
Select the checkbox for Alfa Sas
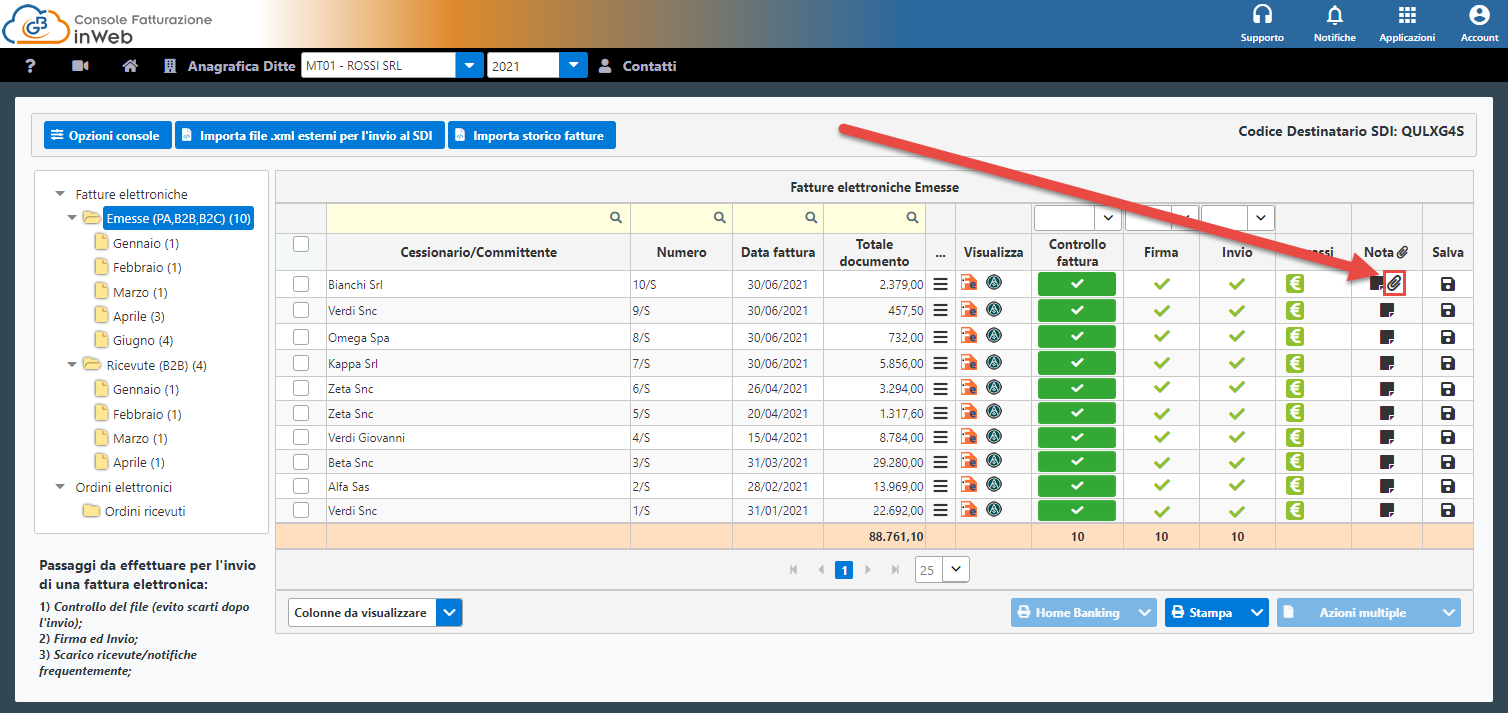point(301,486)
